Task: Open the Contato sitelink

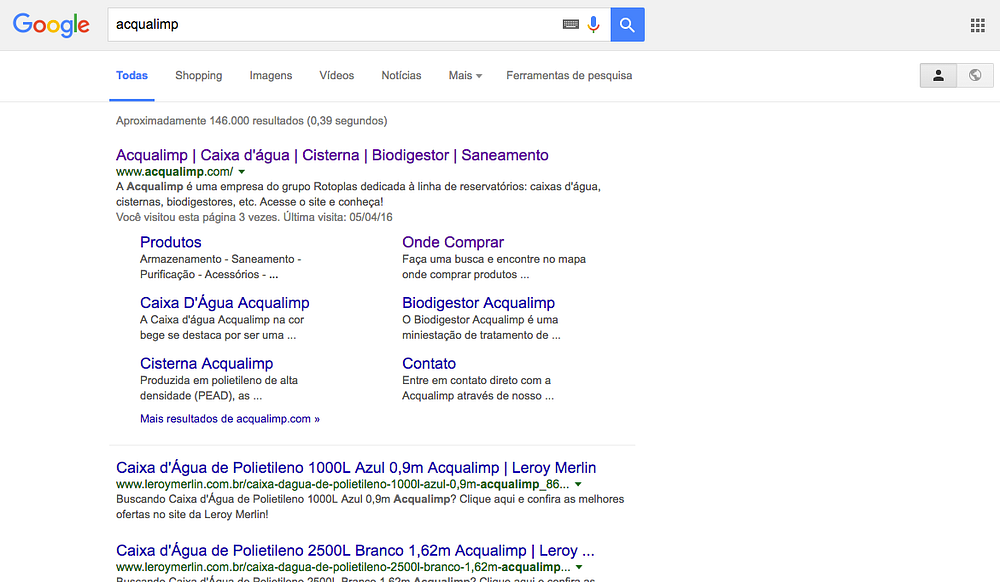Action: (x=429, y=363)
